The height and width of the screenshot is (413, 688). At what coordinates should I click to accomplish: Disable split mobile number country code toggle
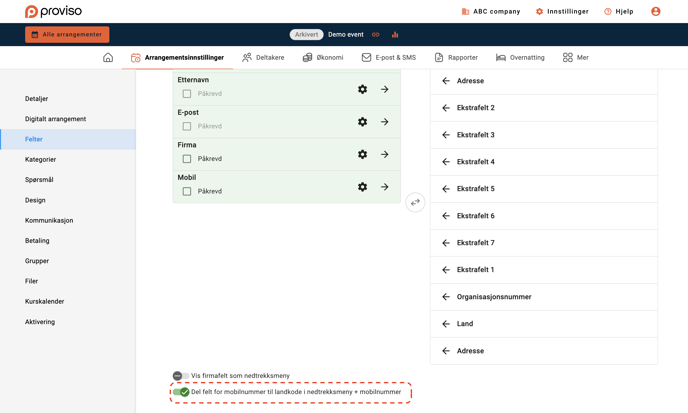coord(181,392)
